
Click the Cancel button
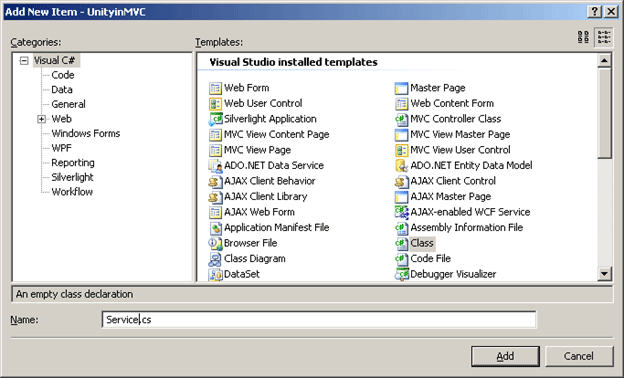(x=578, y=356)
